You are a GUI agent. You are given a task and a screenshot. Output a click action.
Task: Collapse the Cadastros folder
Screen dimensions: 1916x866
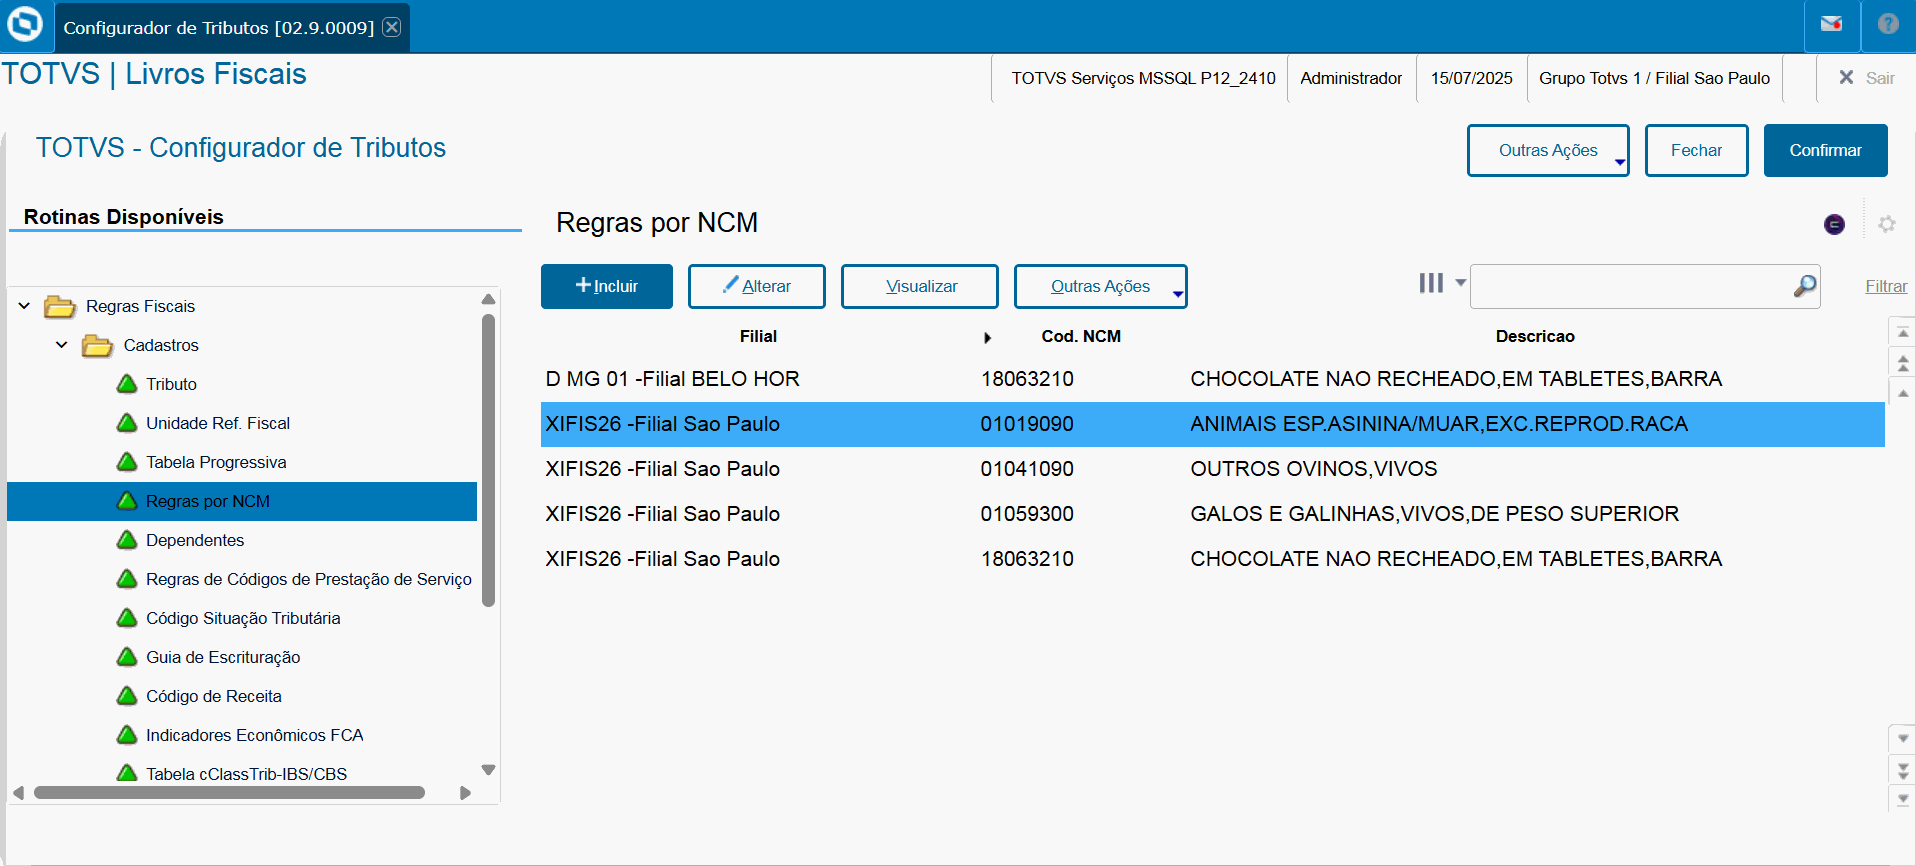pyautogui.click(x=62, y=345)
